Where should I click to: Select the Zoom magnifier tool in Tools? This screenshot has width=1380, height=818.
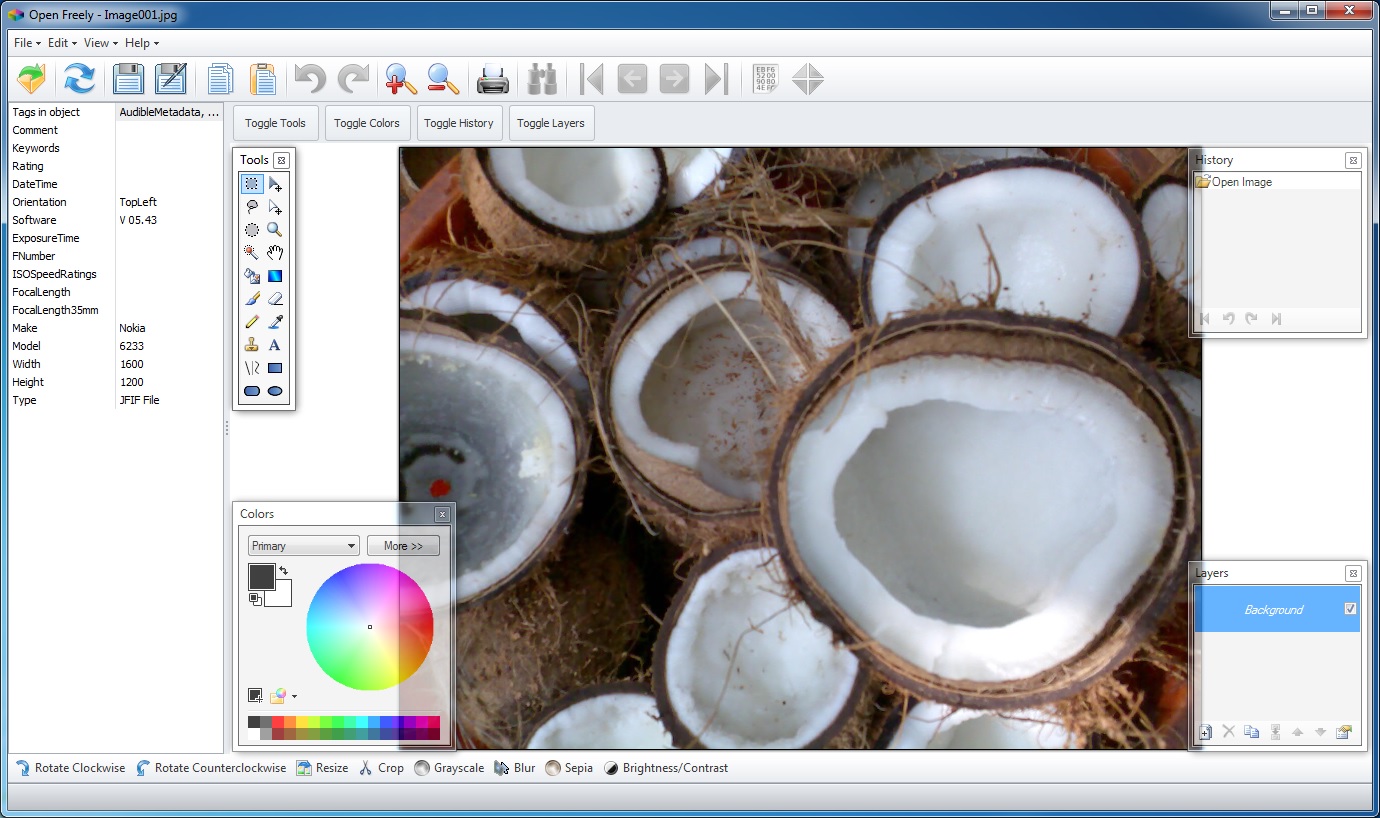point(275,230)
